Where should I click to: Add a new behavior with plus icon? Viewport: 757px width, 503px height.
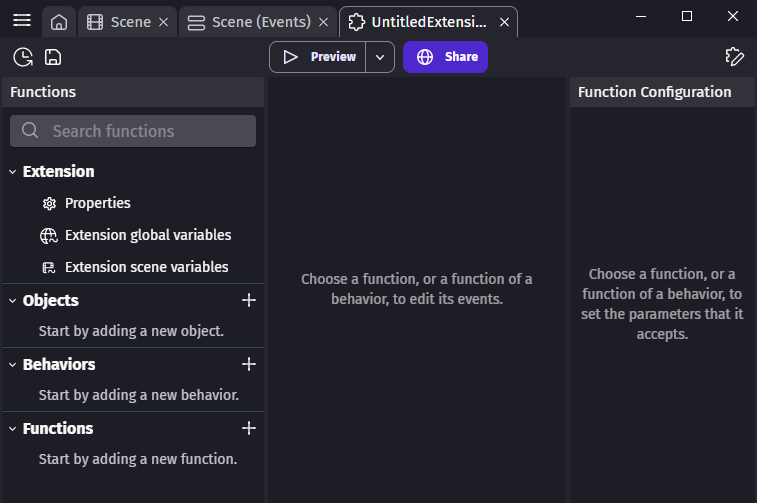[249, 364]
